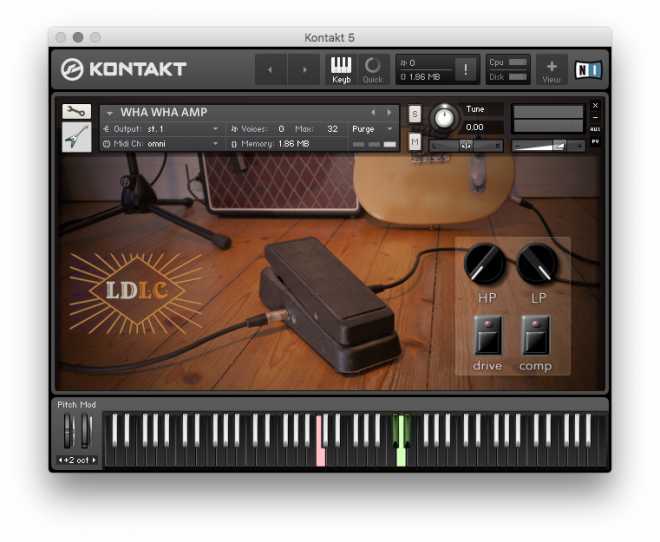Click the Voices count value 0
The width and height of the screenshot is (660, 542).
(281, 129)
